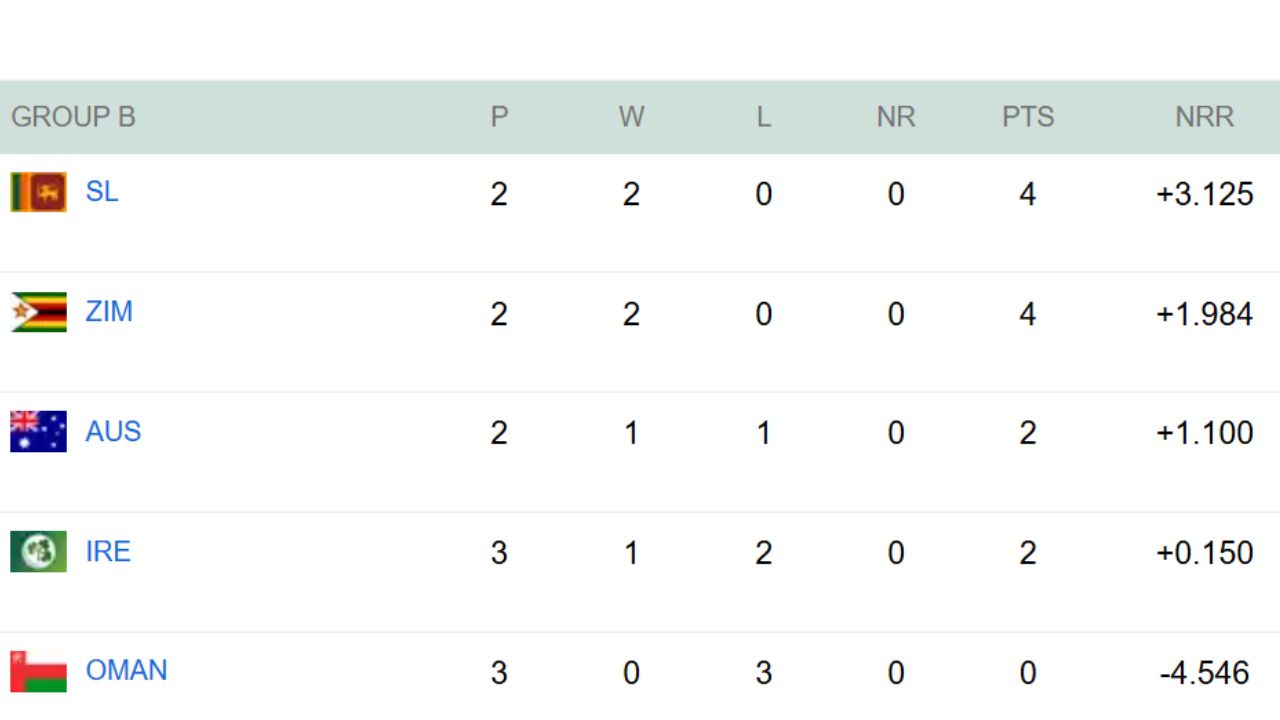Click the W column header
This screenshot has width=1280, height=720.
coord(631,117)
